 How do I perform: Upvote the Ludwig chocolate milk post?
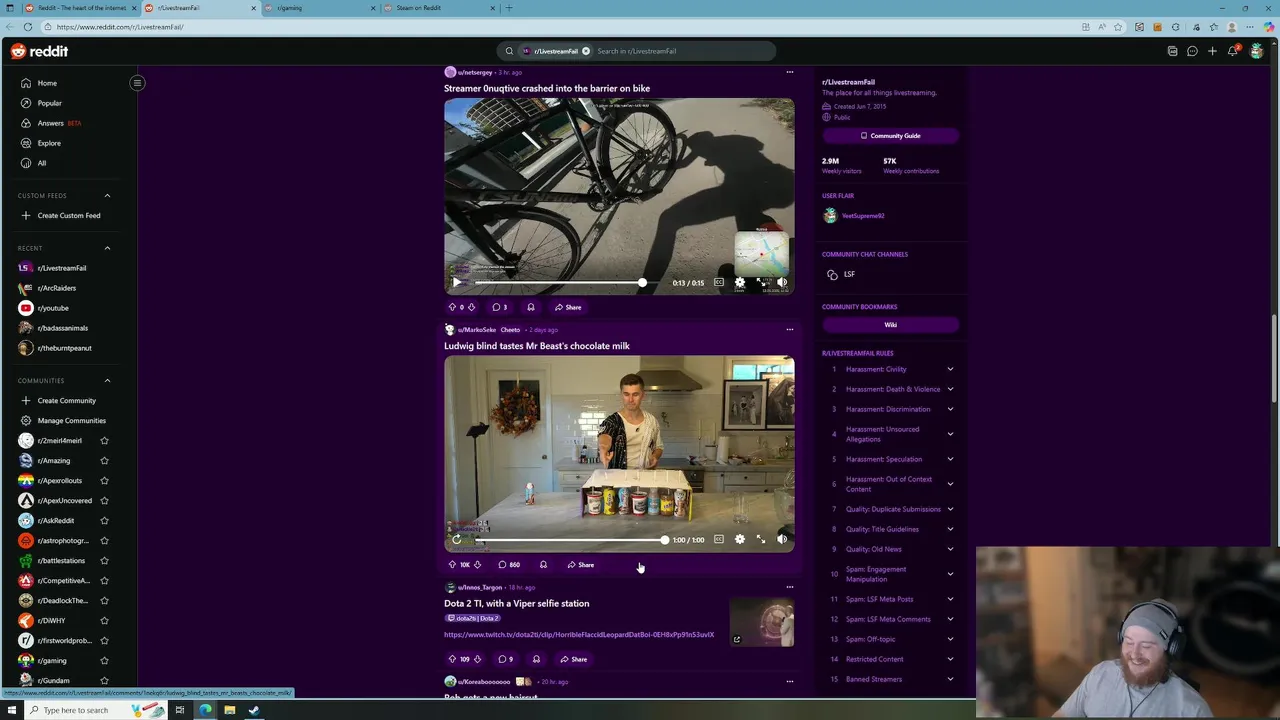pos(452,565)
